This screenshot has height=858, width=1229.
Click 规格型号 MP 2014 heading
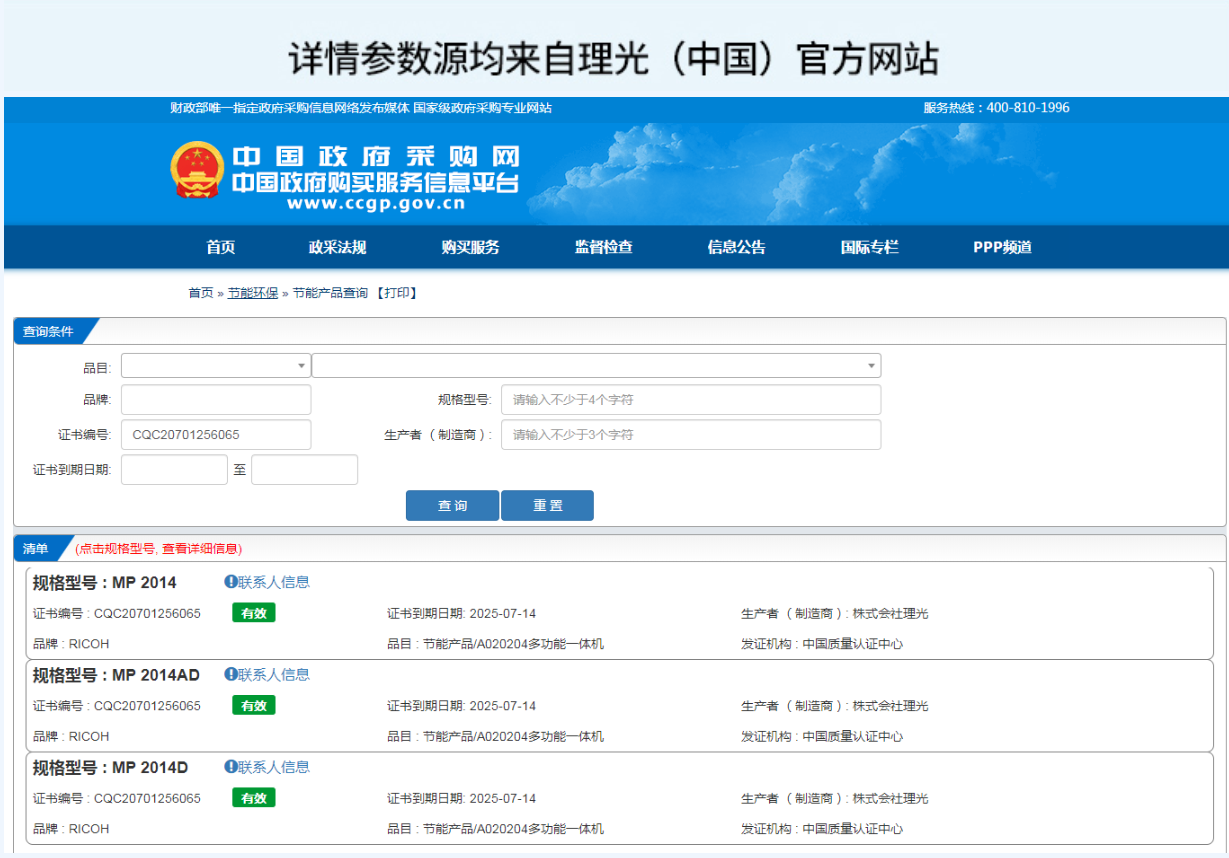[x=104, y=583]
